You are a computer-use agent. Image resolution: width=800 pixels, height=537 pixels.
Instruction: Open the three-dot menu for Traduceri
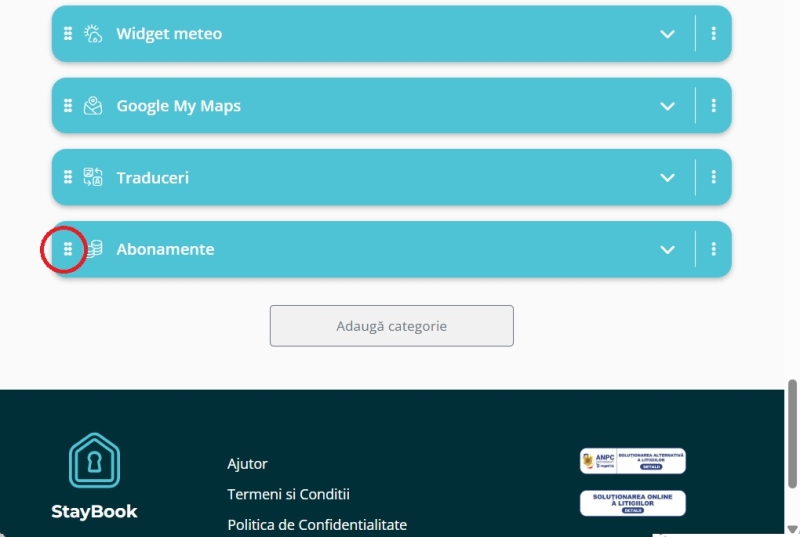[713, 177]
